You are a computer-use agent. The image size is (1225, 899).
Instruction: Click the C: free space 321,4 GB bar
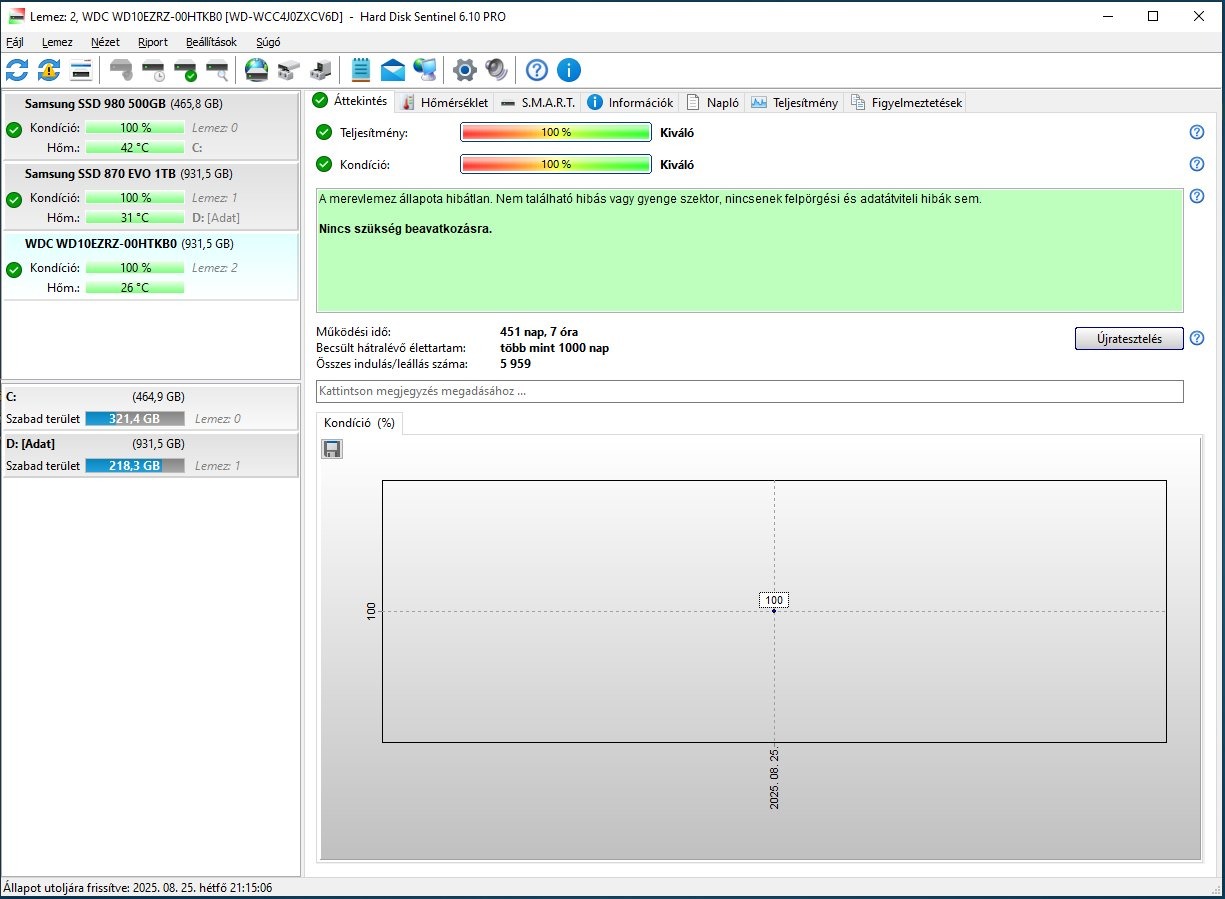coord(135,419)
